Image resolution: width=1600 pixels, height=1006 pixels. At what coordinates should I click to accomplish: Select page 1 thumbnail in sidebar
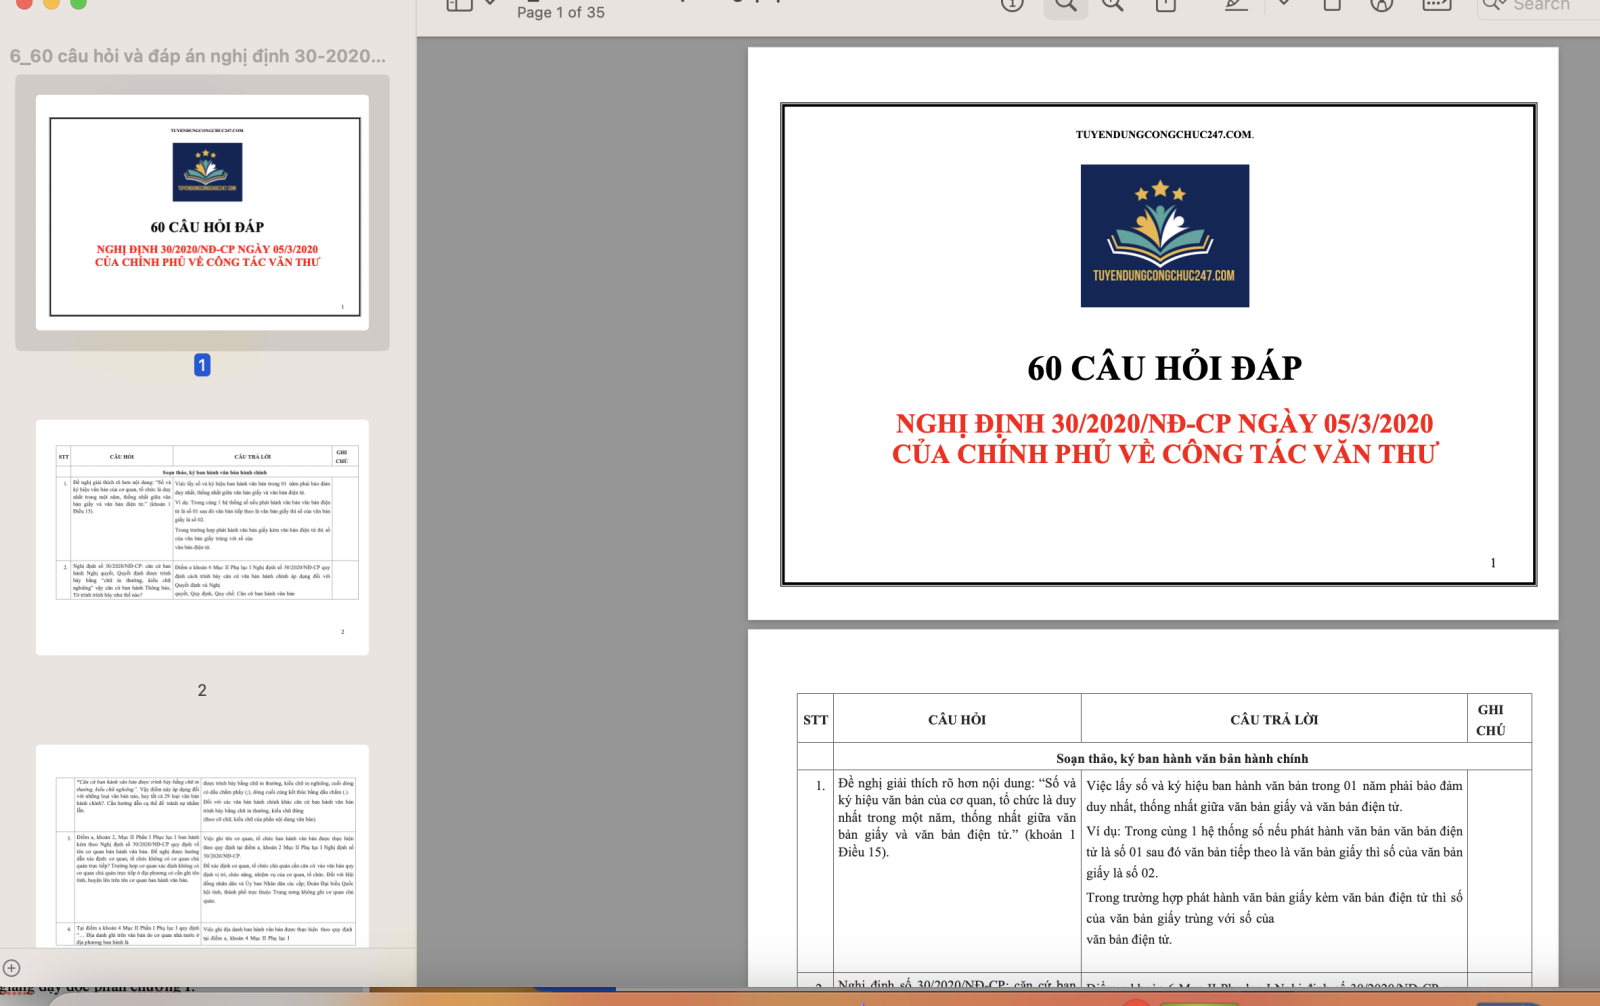pos(202,212)
